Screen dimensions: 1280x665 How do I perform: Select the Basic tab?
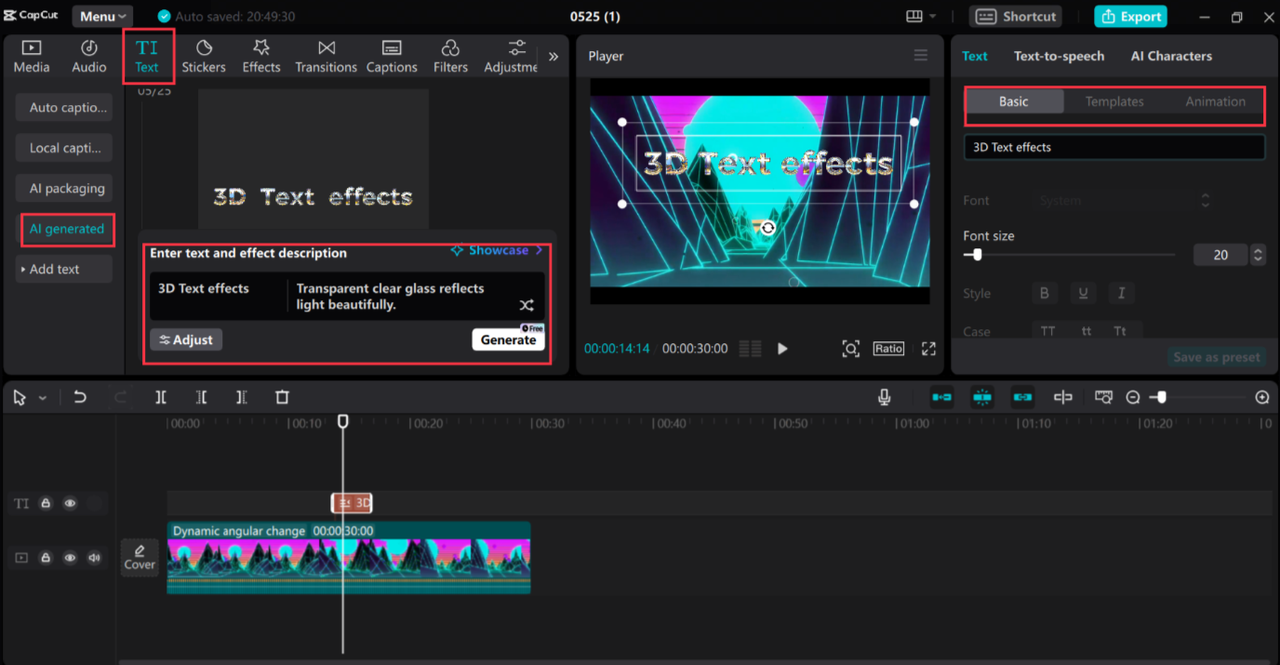(1013, 102)
